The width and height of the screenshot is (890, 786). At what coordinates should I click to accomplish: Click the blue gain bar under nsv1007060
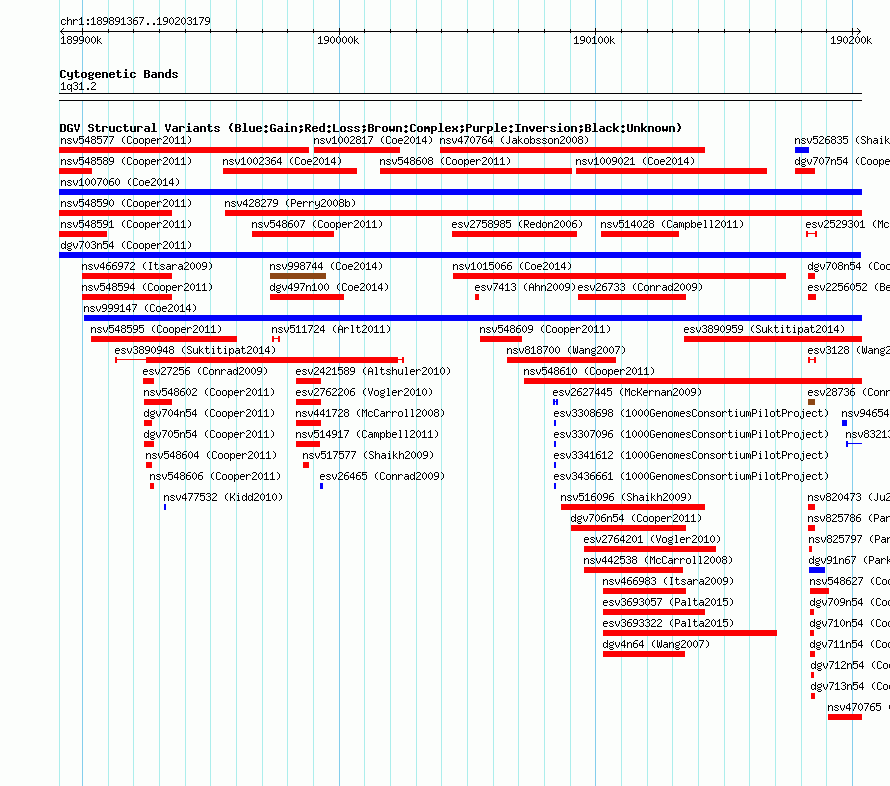click(x=460, y=192)
